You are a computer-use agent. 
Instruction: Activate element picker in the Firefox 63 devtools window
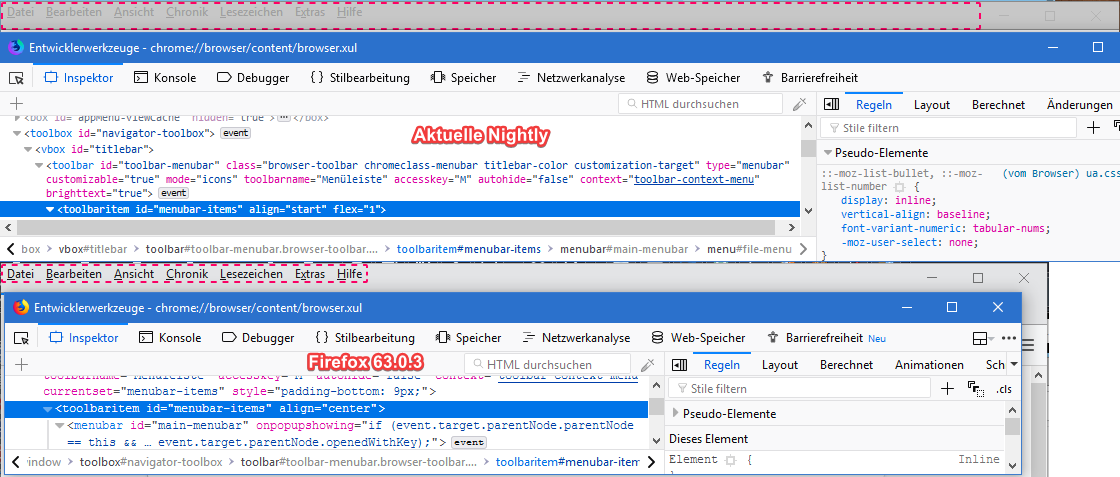click(21, 338)
